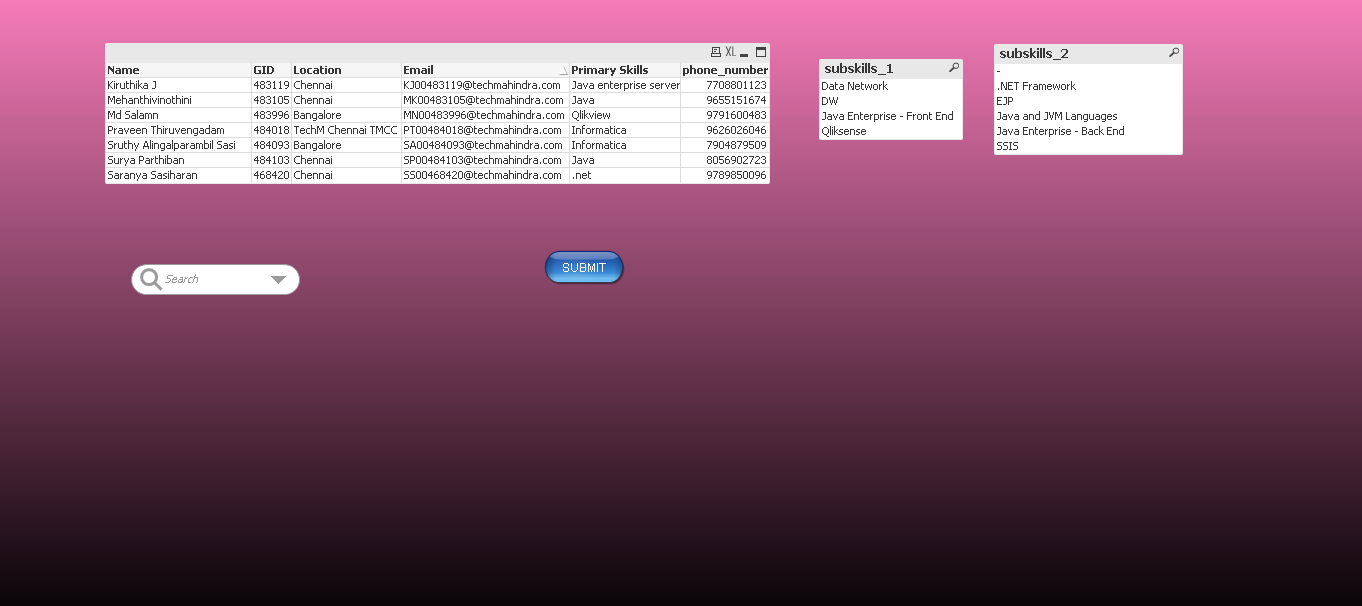
Task: Click GID cell 484103
Action: (271, 160)
